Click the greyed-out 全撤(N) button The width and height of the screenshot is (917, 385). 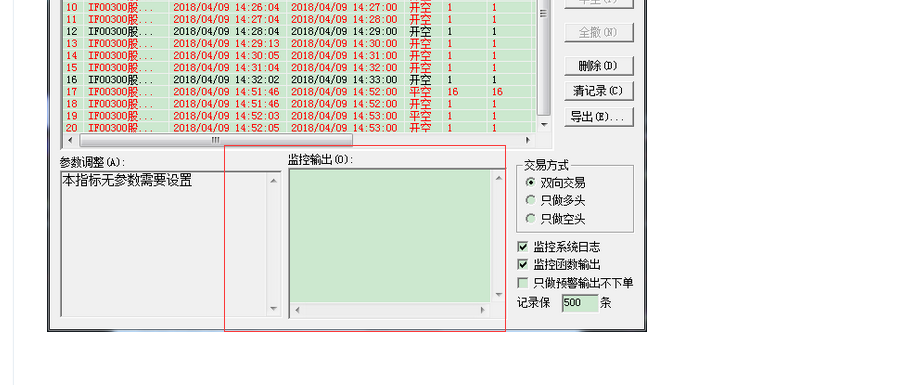[599, 32]
